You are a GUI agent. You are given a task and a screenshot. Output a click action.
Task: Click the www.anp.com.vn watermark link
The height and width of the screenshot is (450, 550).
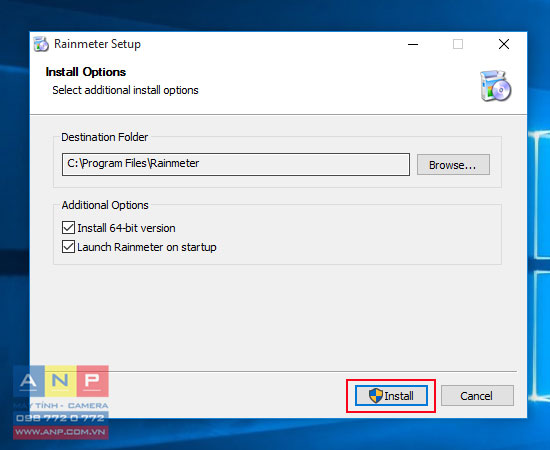[x=61, y=432]
